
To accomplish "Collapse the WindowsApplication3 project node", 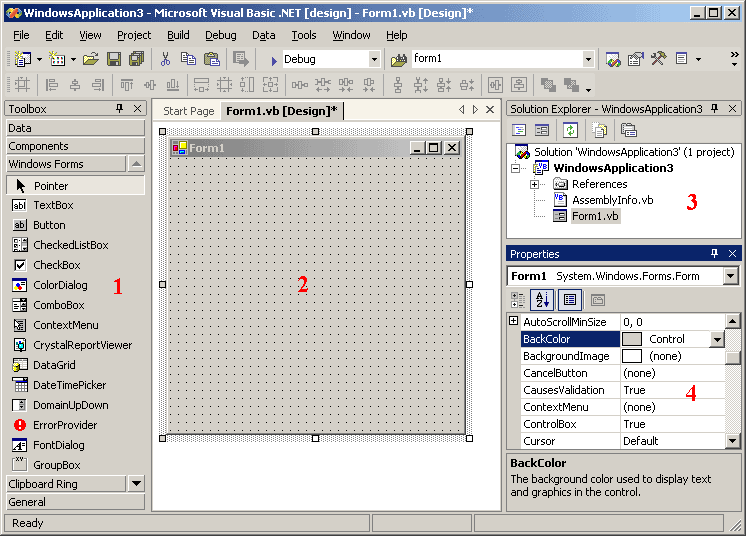I will [x=516, y=168].
